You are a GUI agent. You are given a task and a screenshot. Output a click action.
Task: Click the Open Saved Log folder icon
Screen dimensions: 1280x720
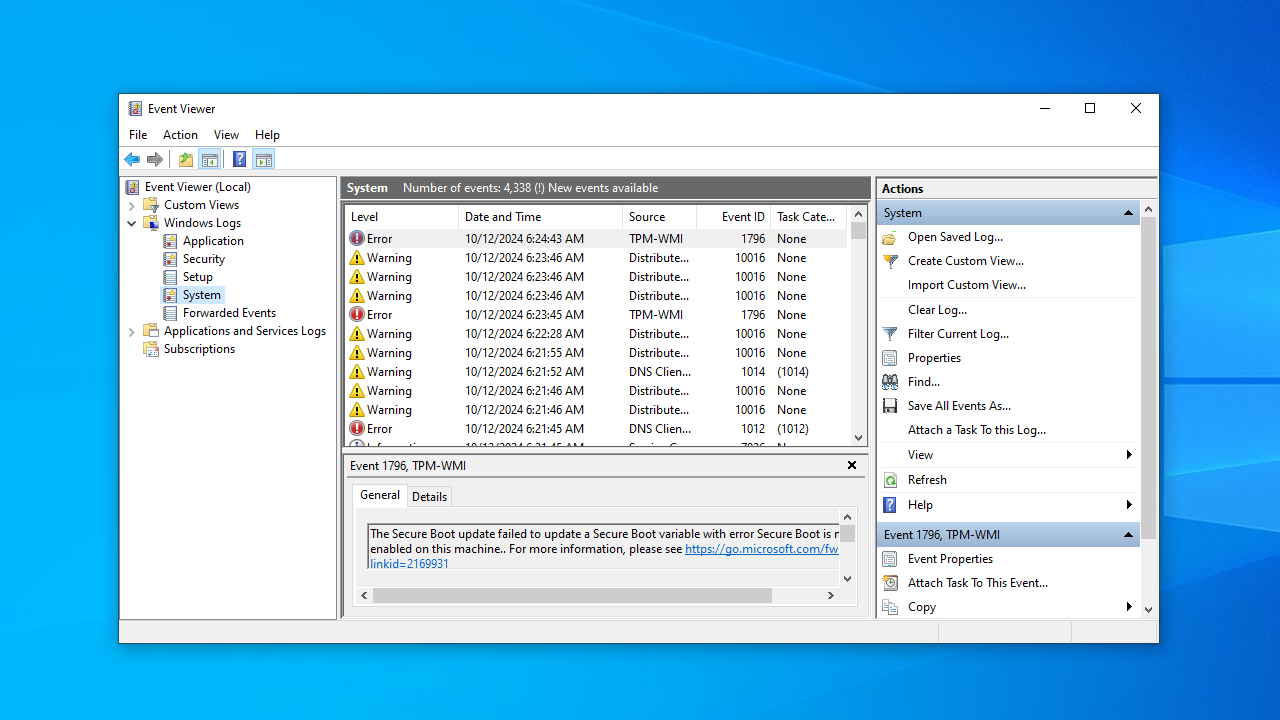tap(890, 238)
